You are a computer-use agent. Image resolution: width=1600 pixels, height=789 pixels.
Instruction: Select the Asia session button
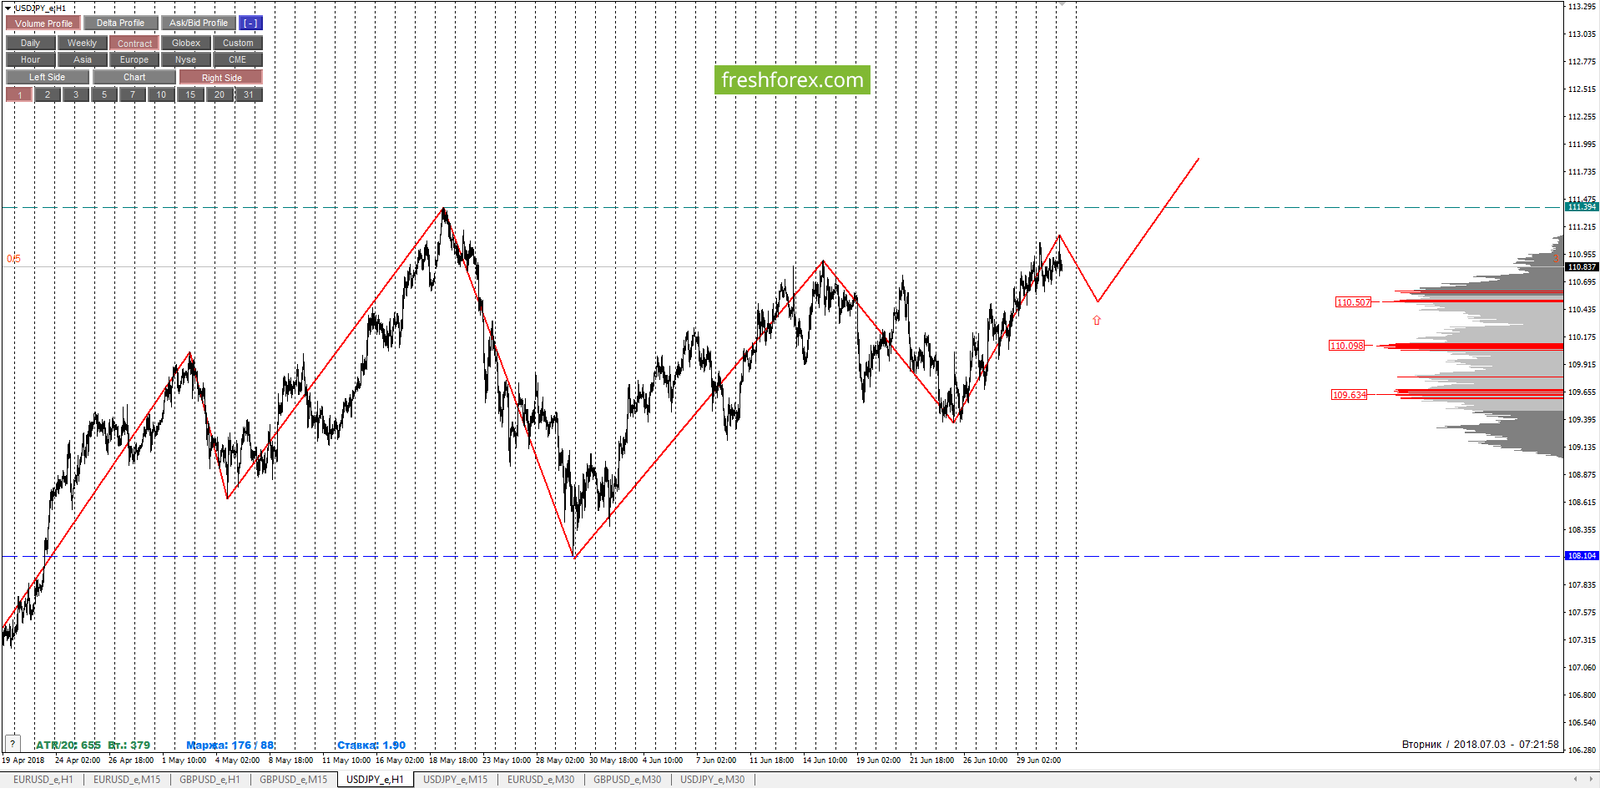[x=82, y=60]
